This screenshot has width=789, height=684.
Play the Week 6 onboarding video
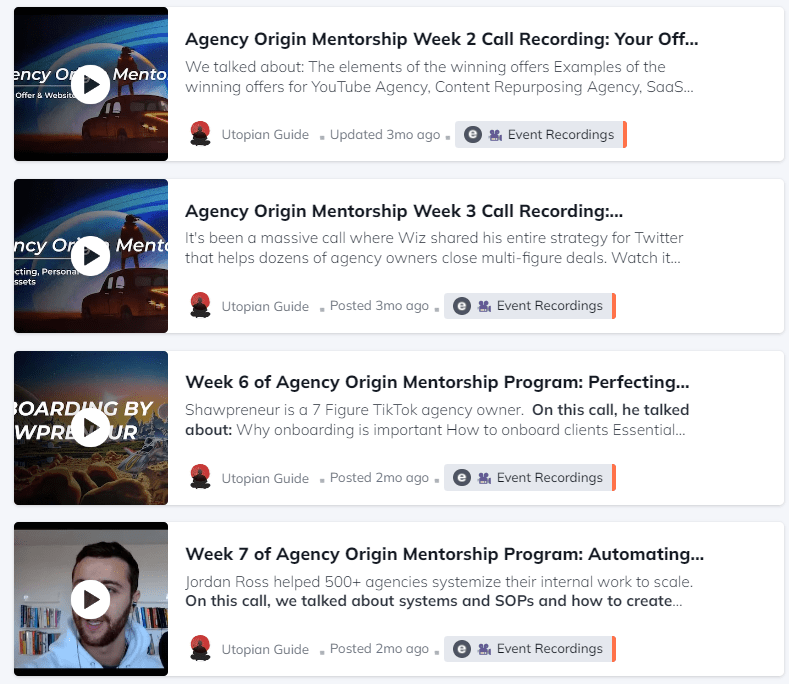tap(91, 428)
